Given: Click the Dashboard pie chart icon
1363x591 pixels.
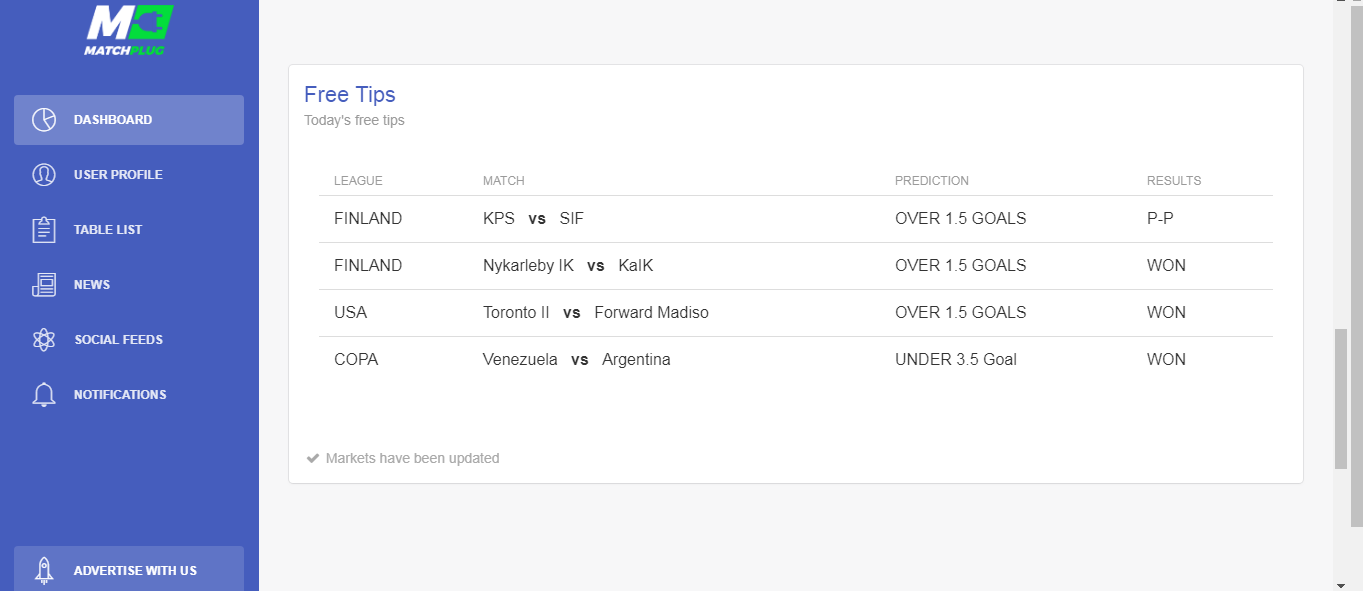Looking at the screenshot, I should click(x=44, y=120).
